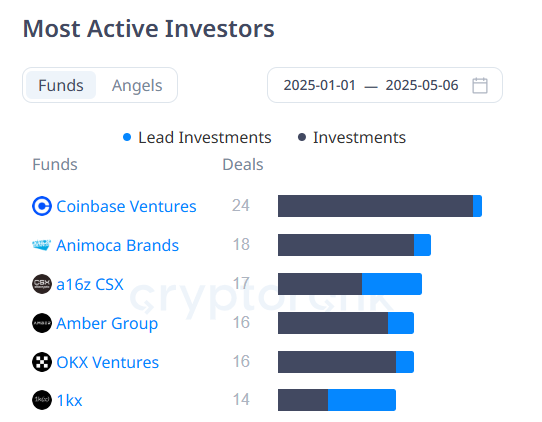Click the Coinbase Ventures logo icon

(42, 206)
